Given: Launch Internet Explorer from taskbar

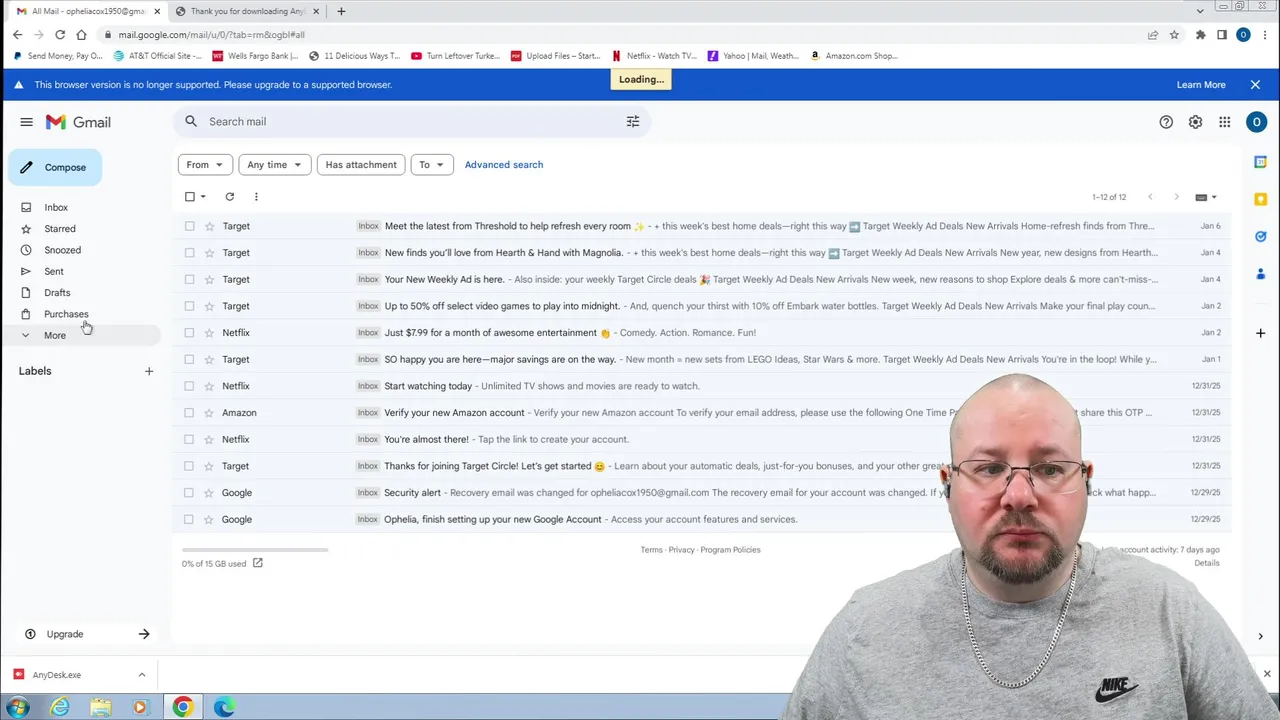Looking at the screenshot, I should click(60, 707).
